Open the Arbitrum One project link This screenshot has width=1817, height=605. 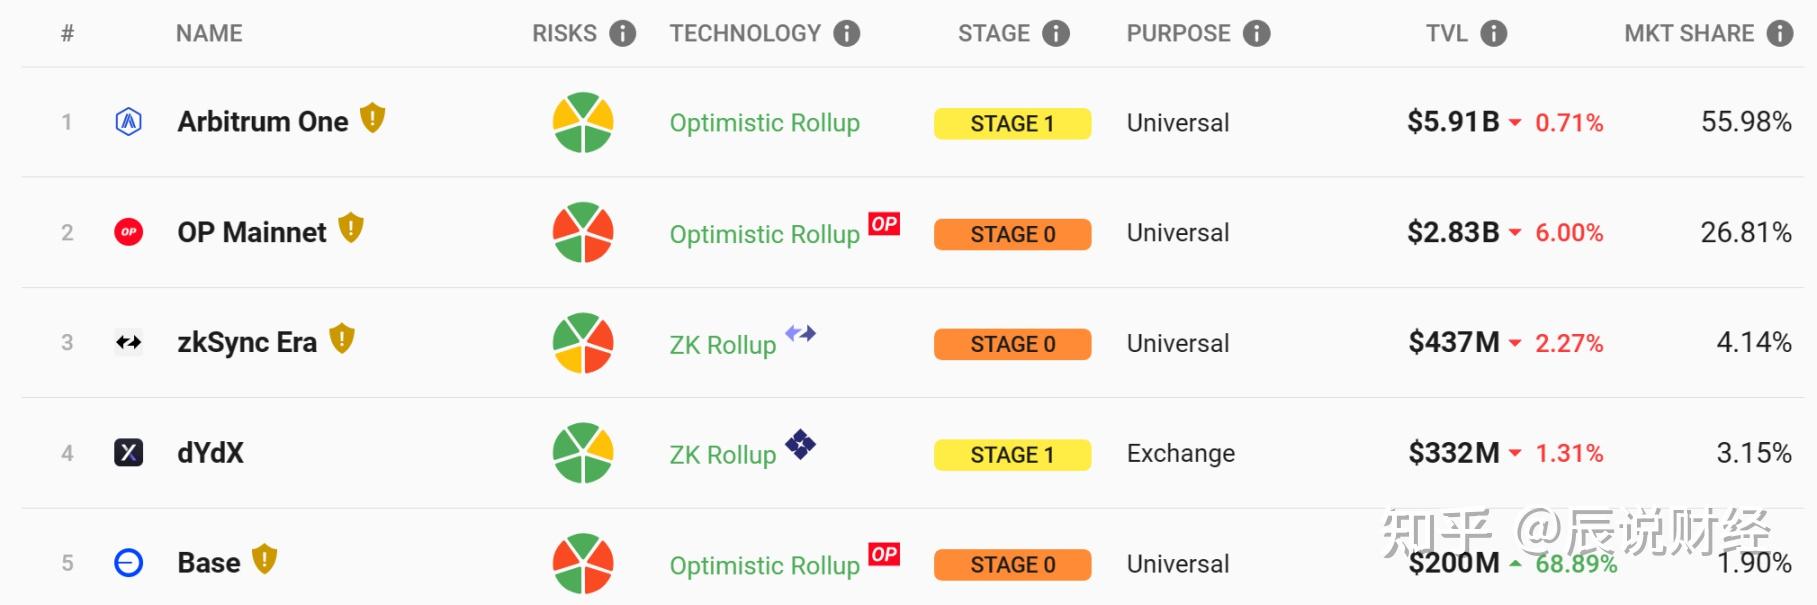(x=263, y=122)
